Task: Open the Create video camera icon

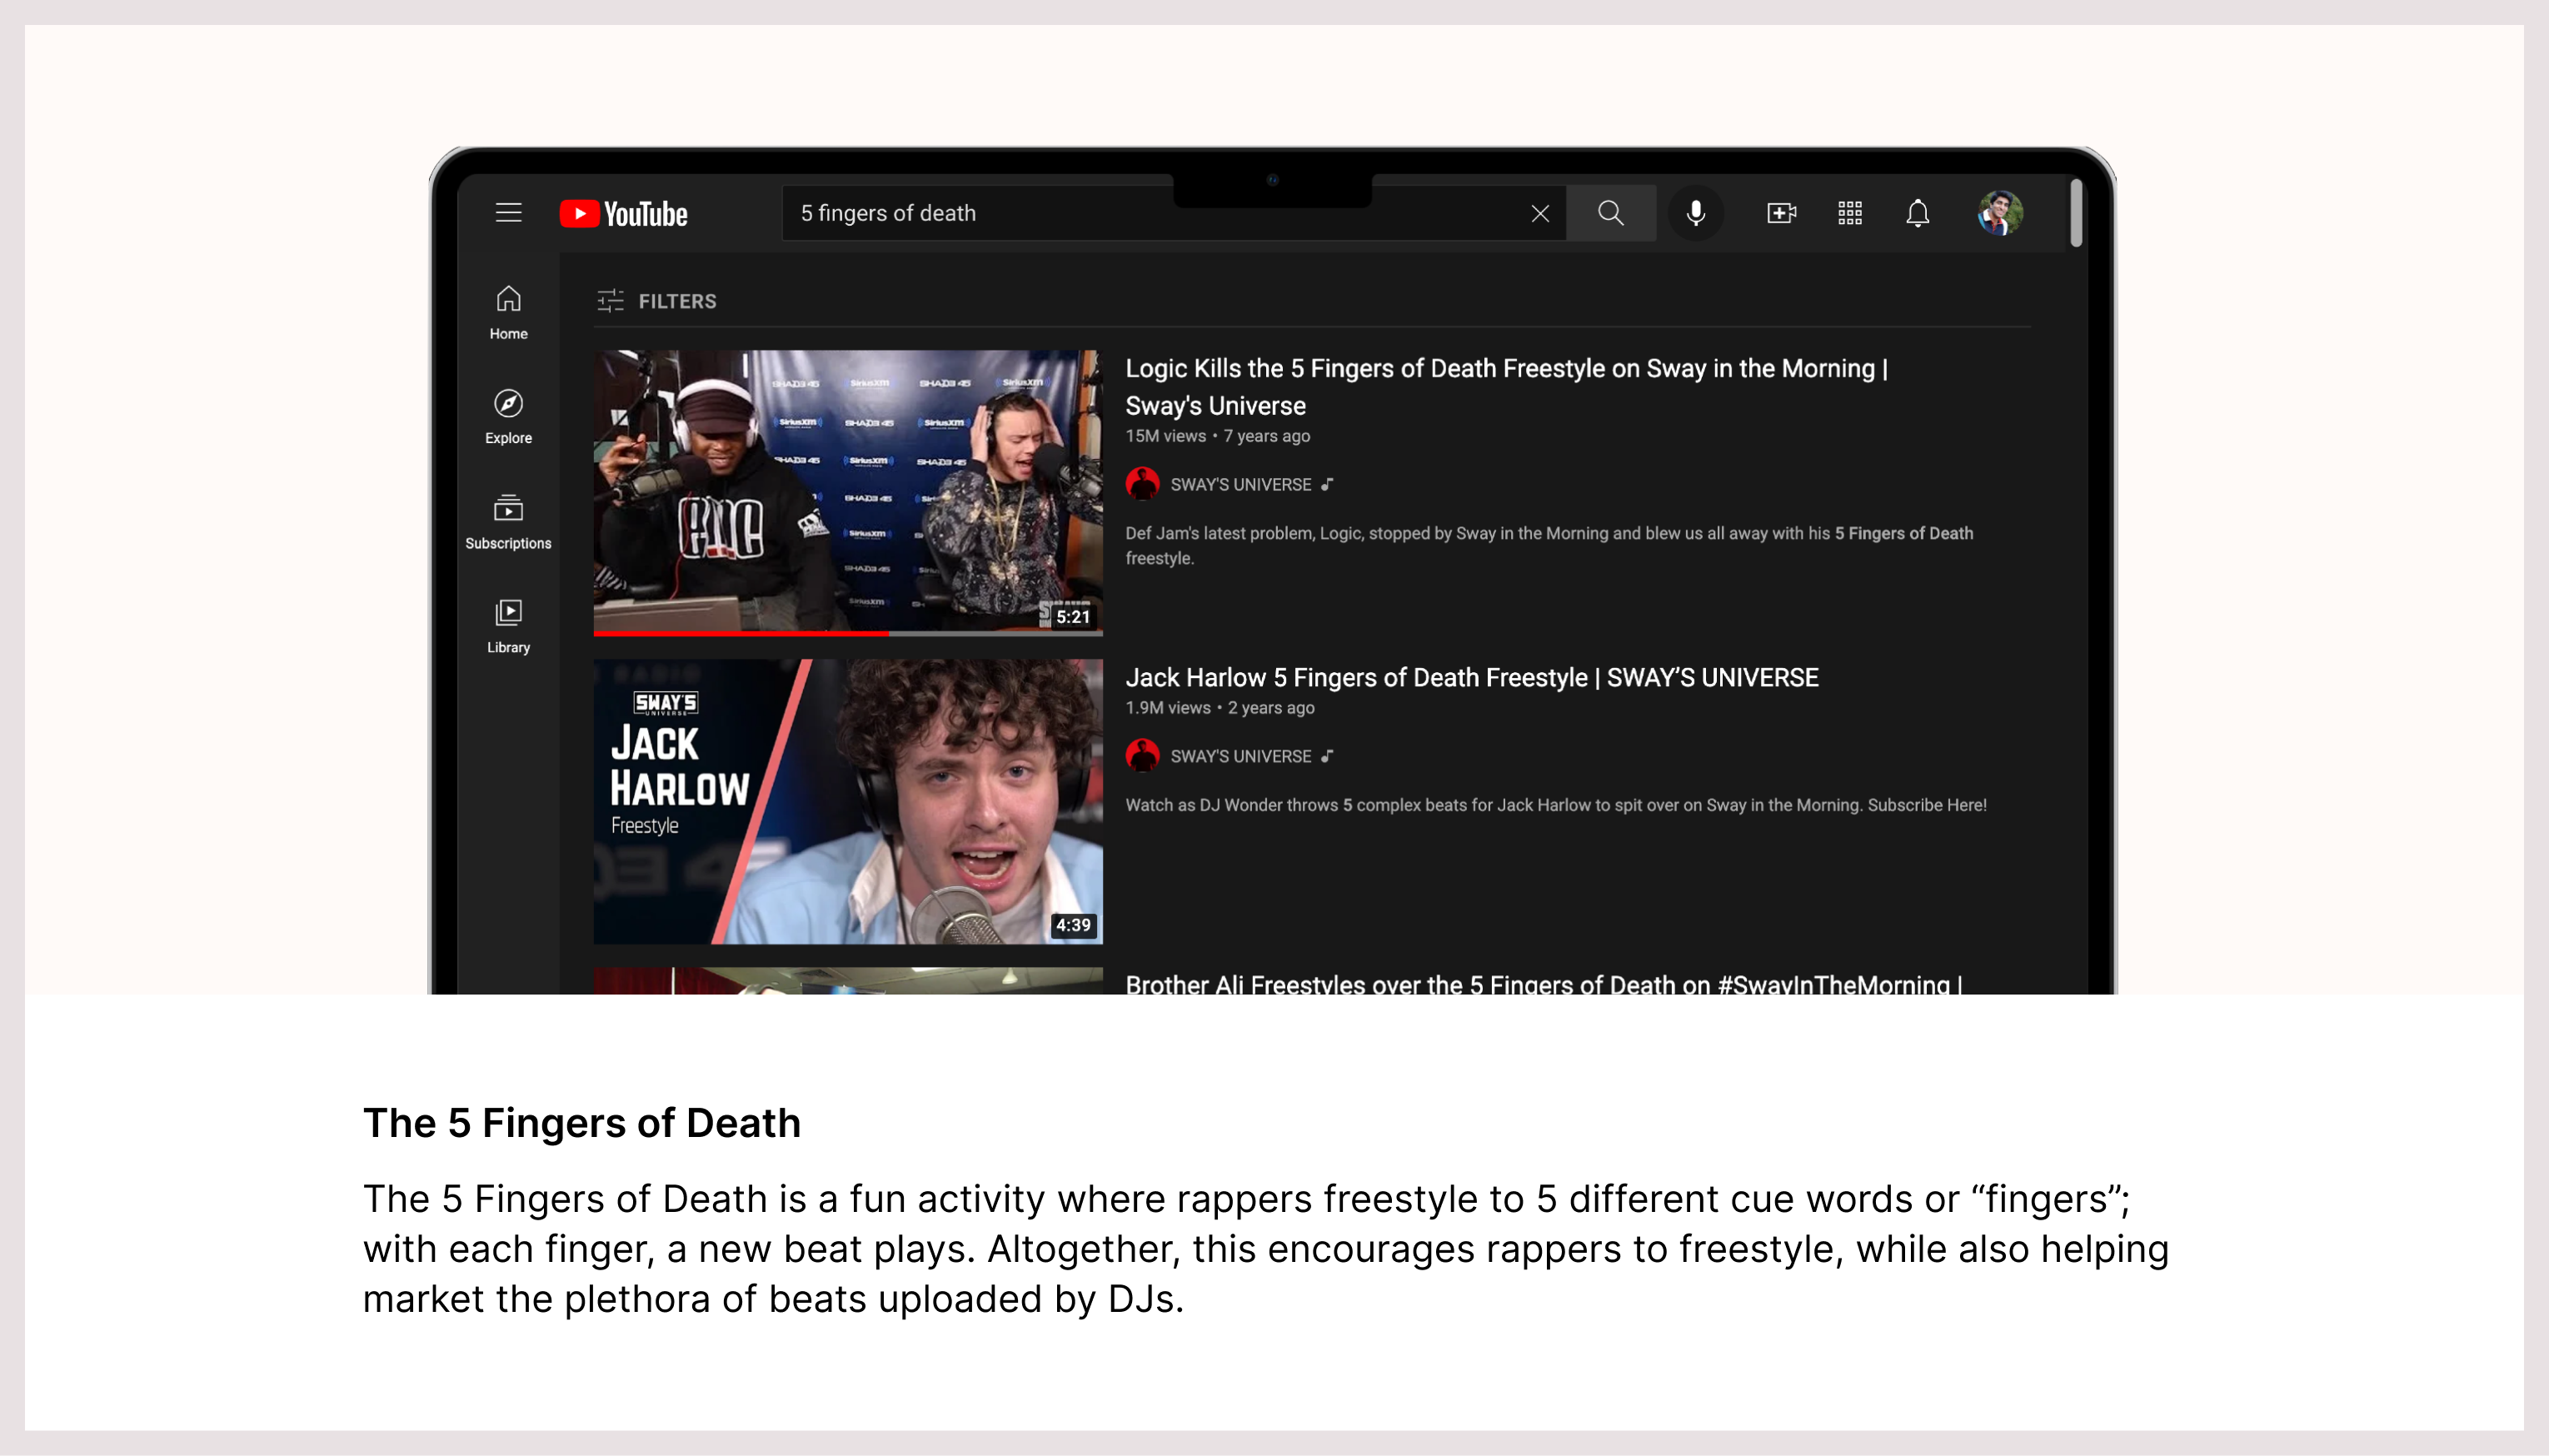Action: (1781, 213)
